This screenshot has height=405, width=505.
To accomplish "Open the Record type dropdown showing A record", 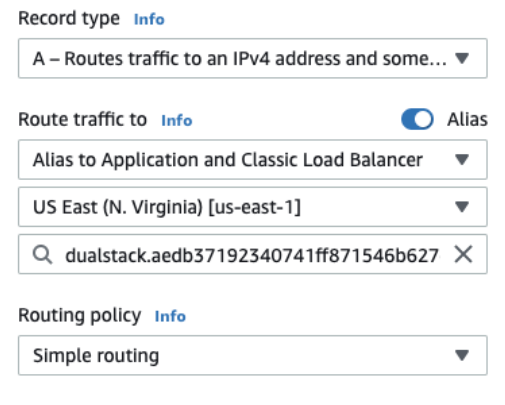I will [x=253, y=58].
